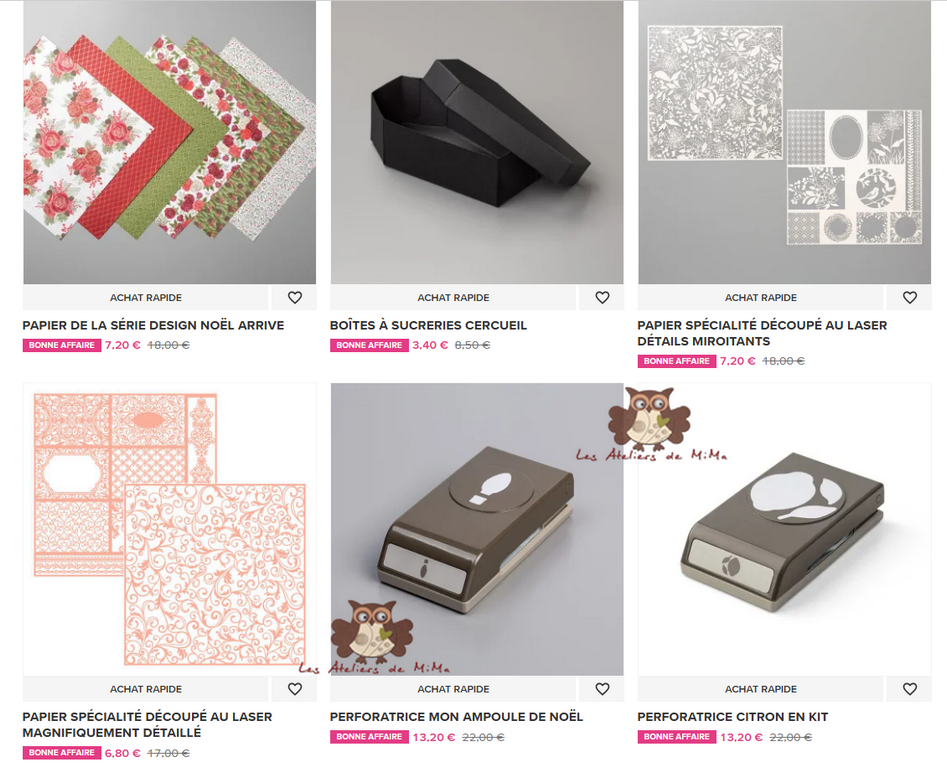Favorite the Papier Noël Arrive product heart
The image size is (947, 768).
[295, 298]
